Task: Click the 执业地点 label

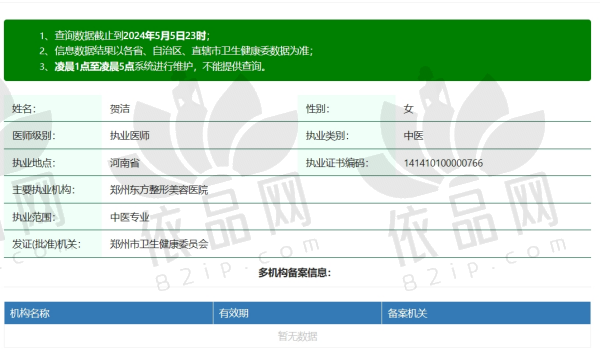Action: point(34,163)
